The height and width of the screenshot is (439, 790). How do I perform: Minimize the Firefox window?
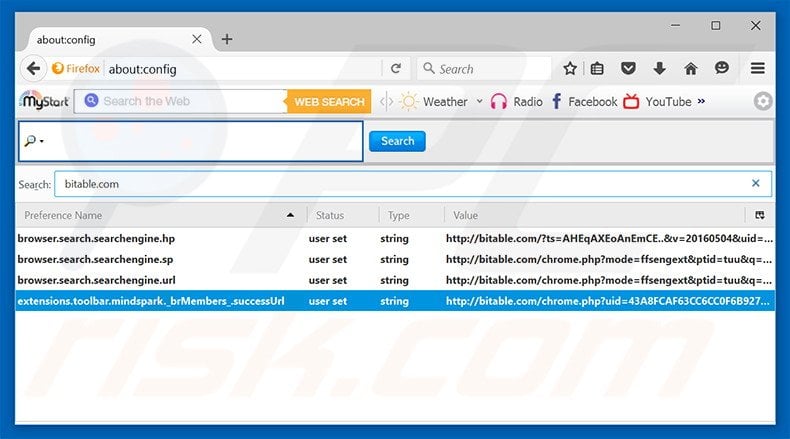coord(676,25)
